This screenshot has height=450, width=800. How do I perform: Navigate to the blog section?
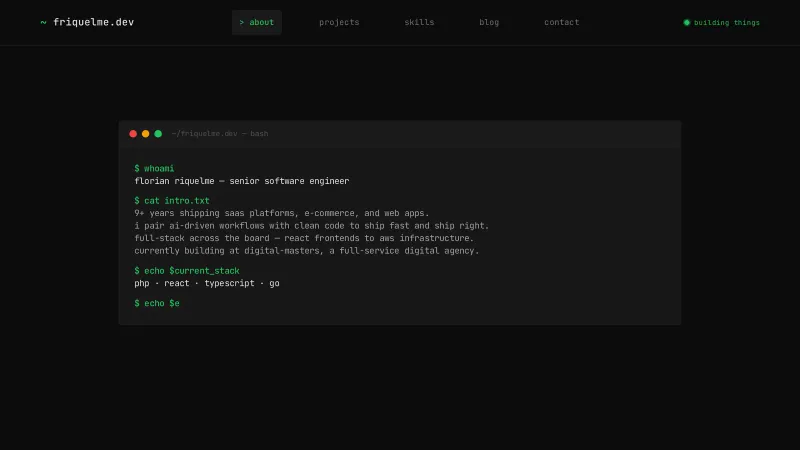[x=489, y=22]
